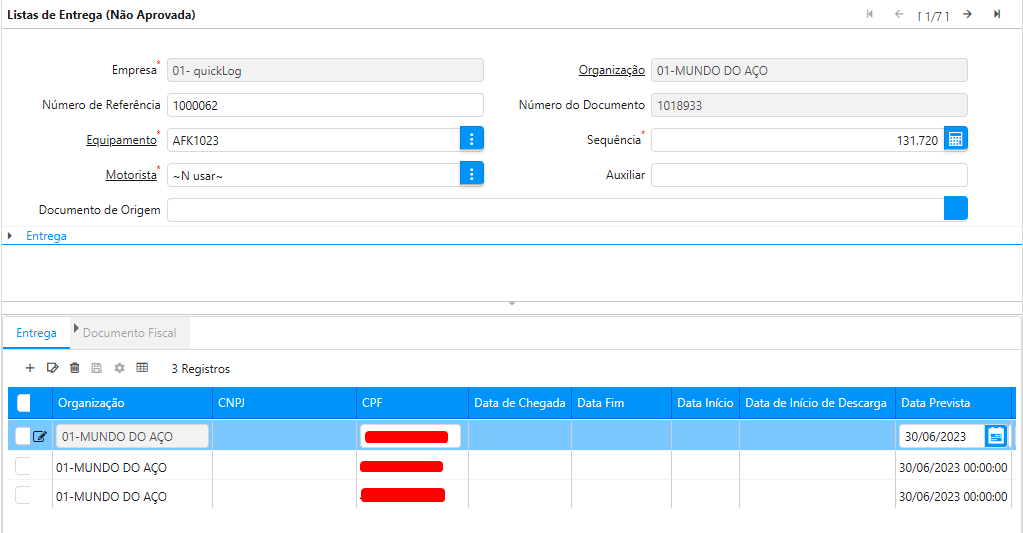The width and height of the screenshot is (1023, 533).
Task: Check the third row's checkbox
Action: click(23, 496)
